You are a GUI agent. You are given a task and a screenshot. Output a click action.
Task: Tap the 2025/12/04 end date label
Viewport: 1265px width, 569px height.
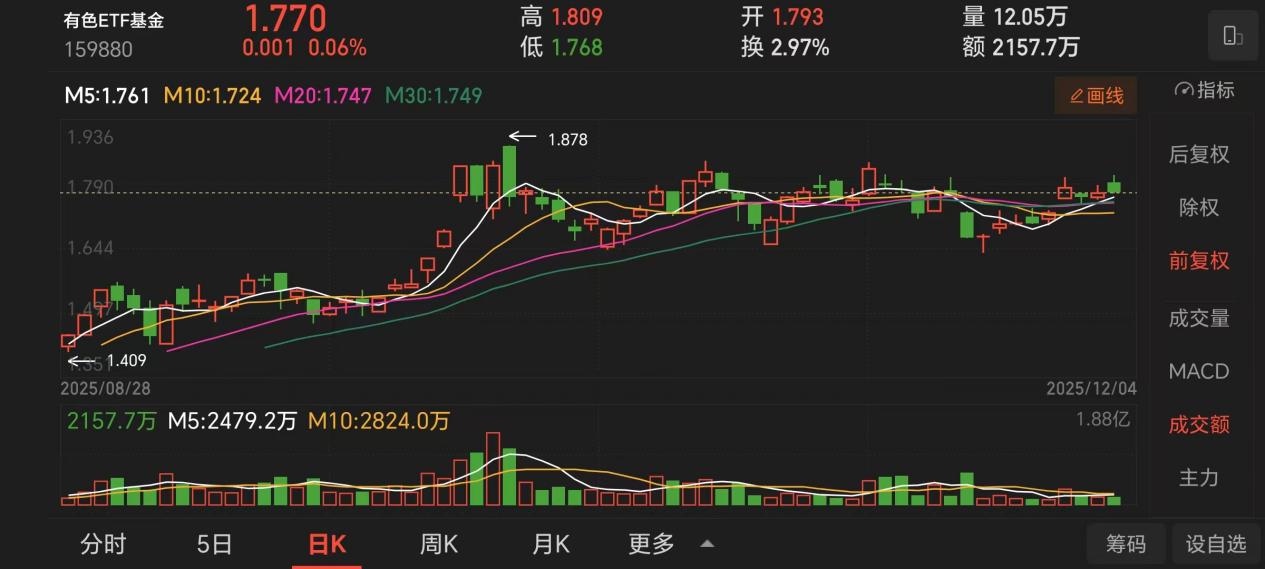pyautogui.click(x=1090, y=388)
